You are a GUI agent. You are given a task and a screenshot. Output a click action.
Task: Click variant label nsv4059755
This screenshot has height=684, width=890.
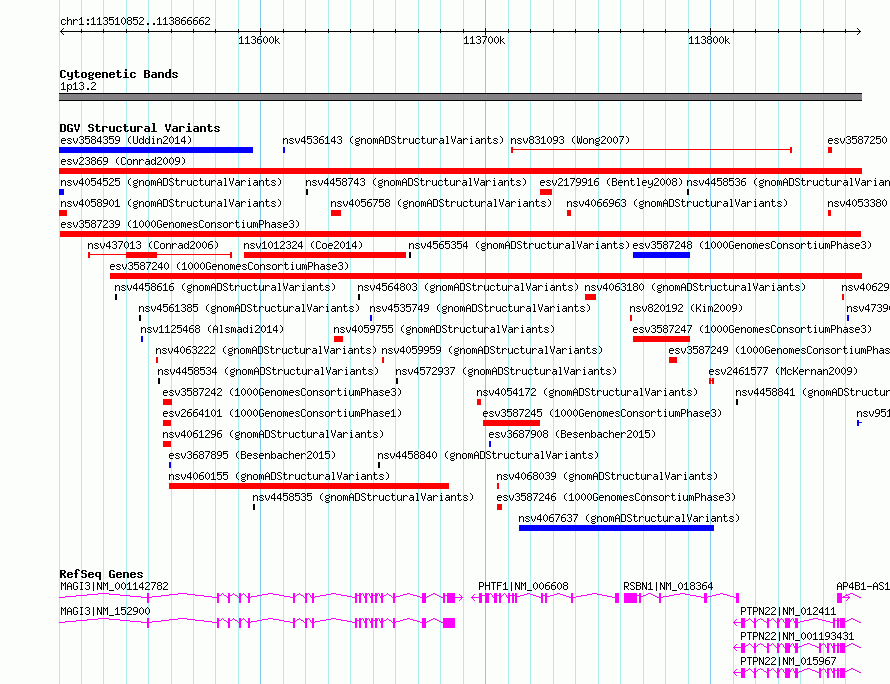click(444, 329)
